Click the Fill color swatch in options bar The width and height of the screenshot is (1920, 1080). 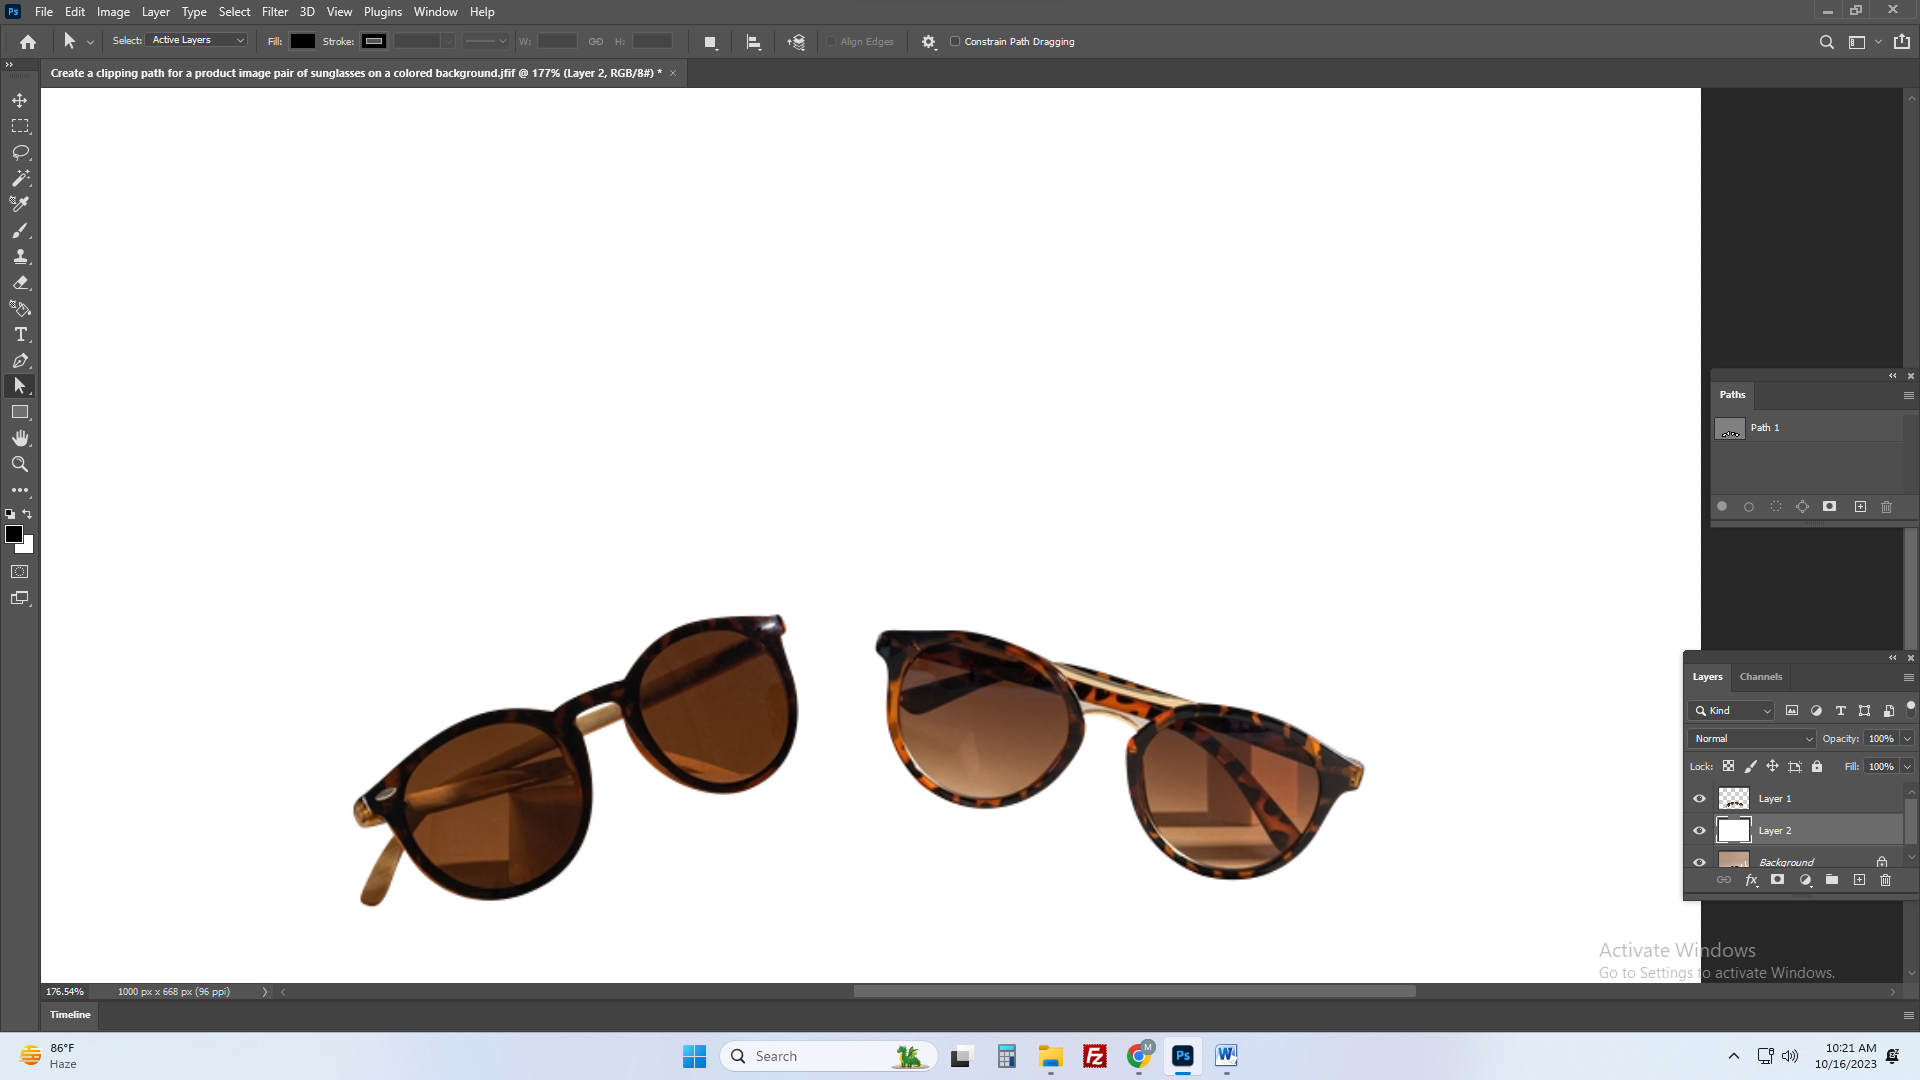303,41
